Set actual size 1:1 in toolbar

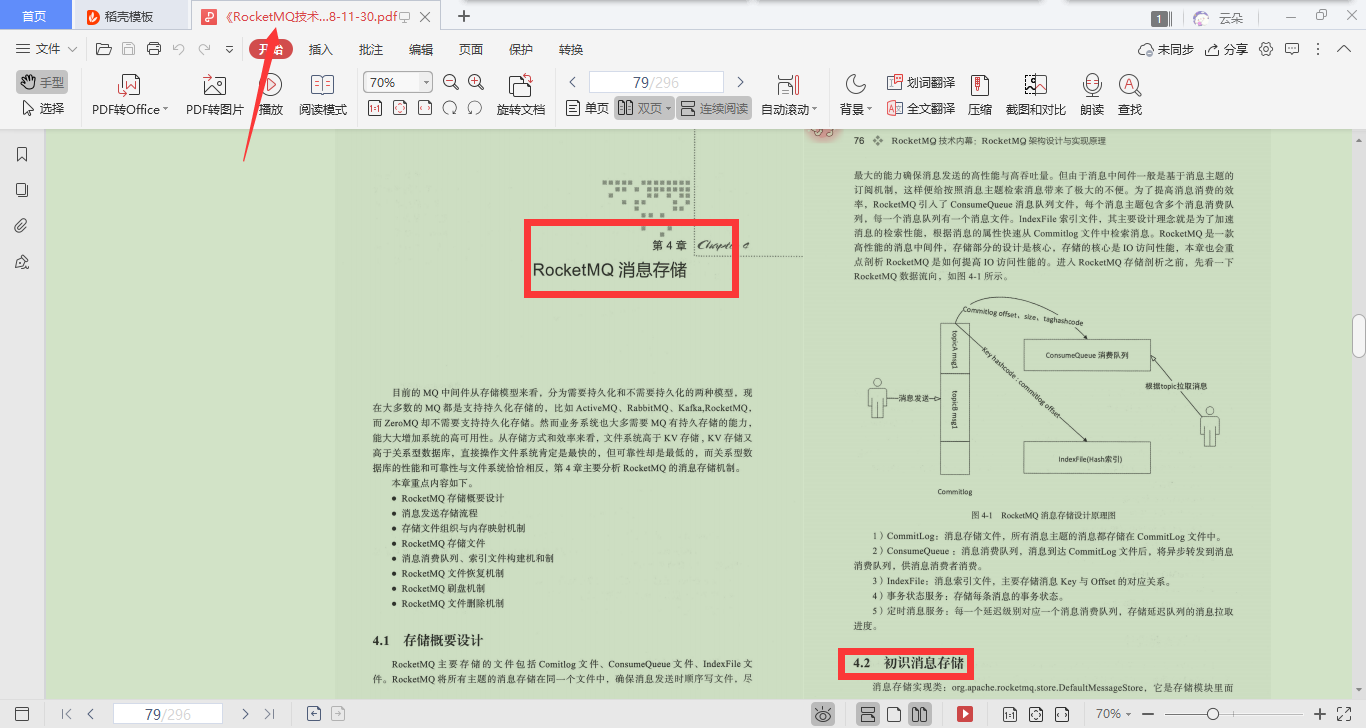(x=375, y=108)
